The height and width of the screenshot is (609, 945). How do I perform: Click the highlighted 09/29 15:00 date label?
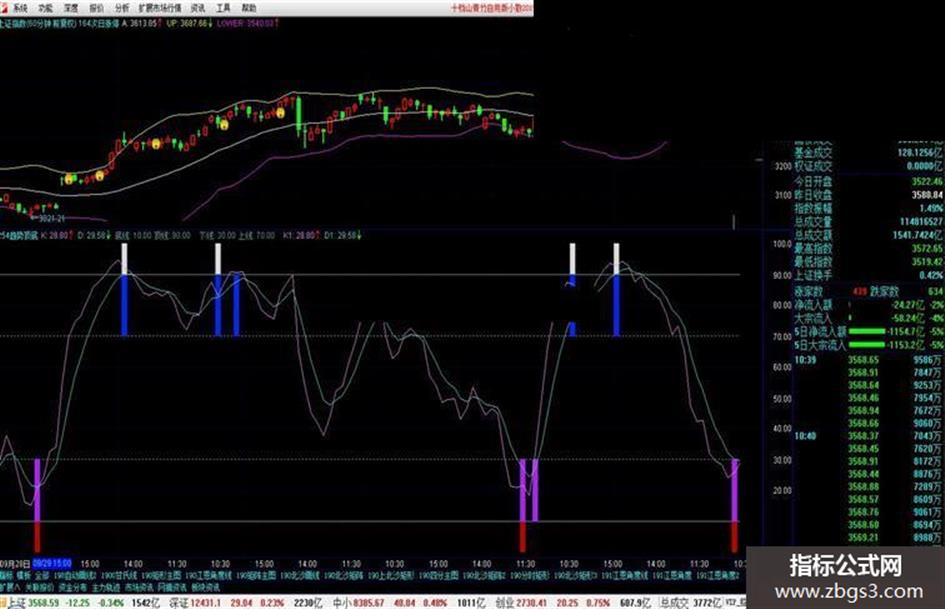[x=52, y=564]
